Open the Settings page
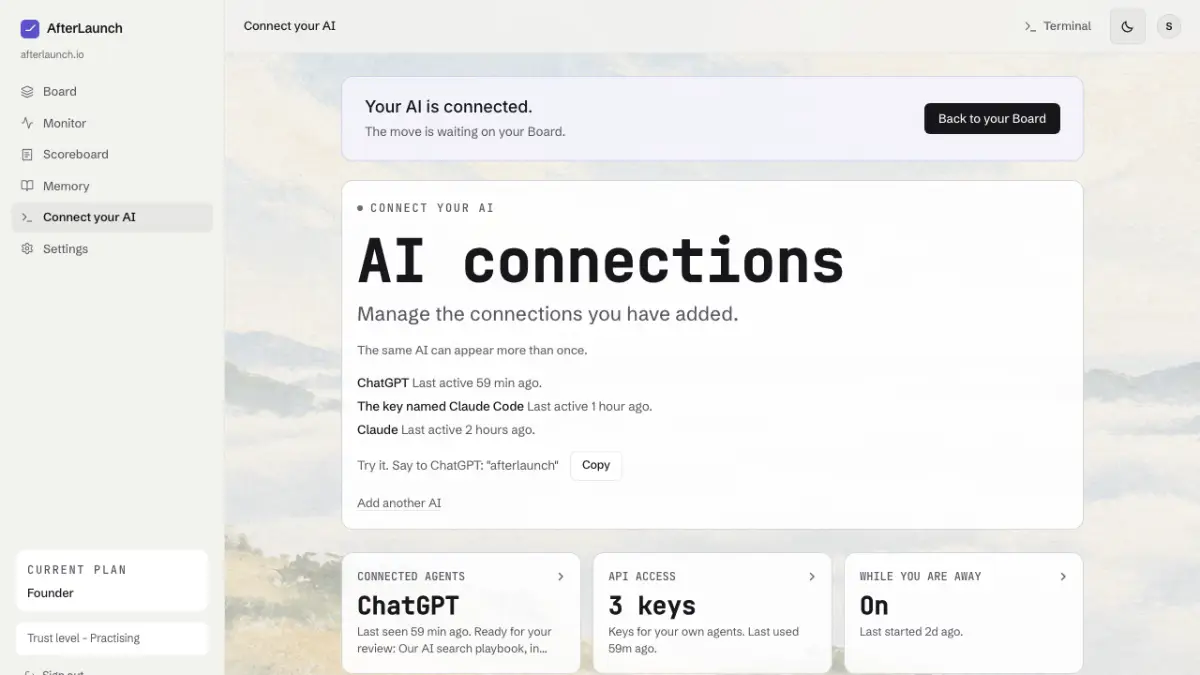The image size is (1200, 675). [112, 249]
